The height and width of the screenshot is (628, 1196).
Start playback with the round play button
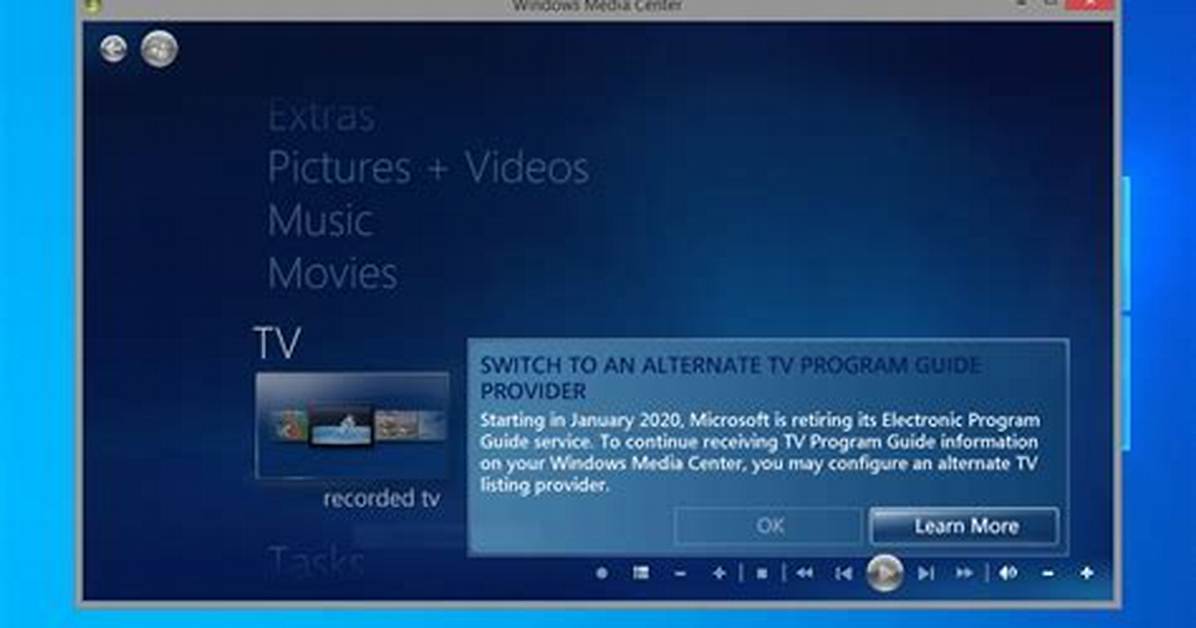[885, 573]
